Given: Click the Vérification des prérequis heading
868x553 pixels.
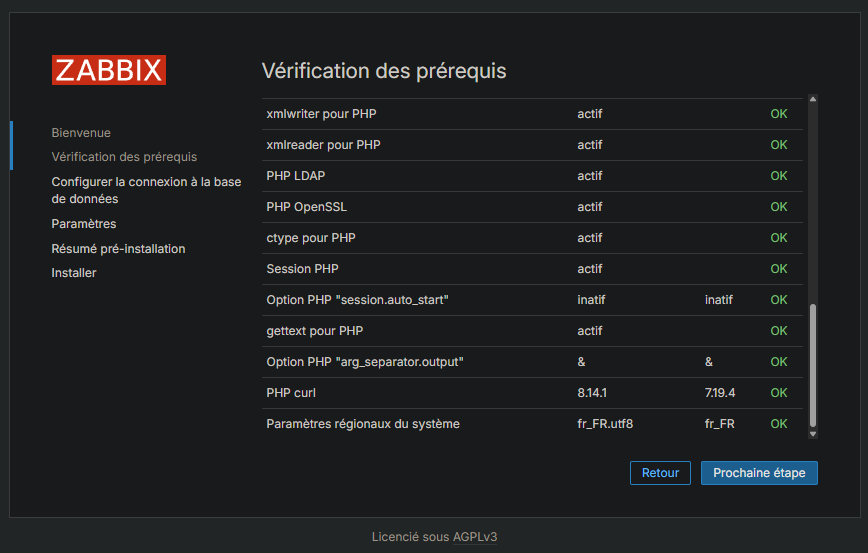Looking at the screenshot, I should pyautogui.click(x=384, y=71).
